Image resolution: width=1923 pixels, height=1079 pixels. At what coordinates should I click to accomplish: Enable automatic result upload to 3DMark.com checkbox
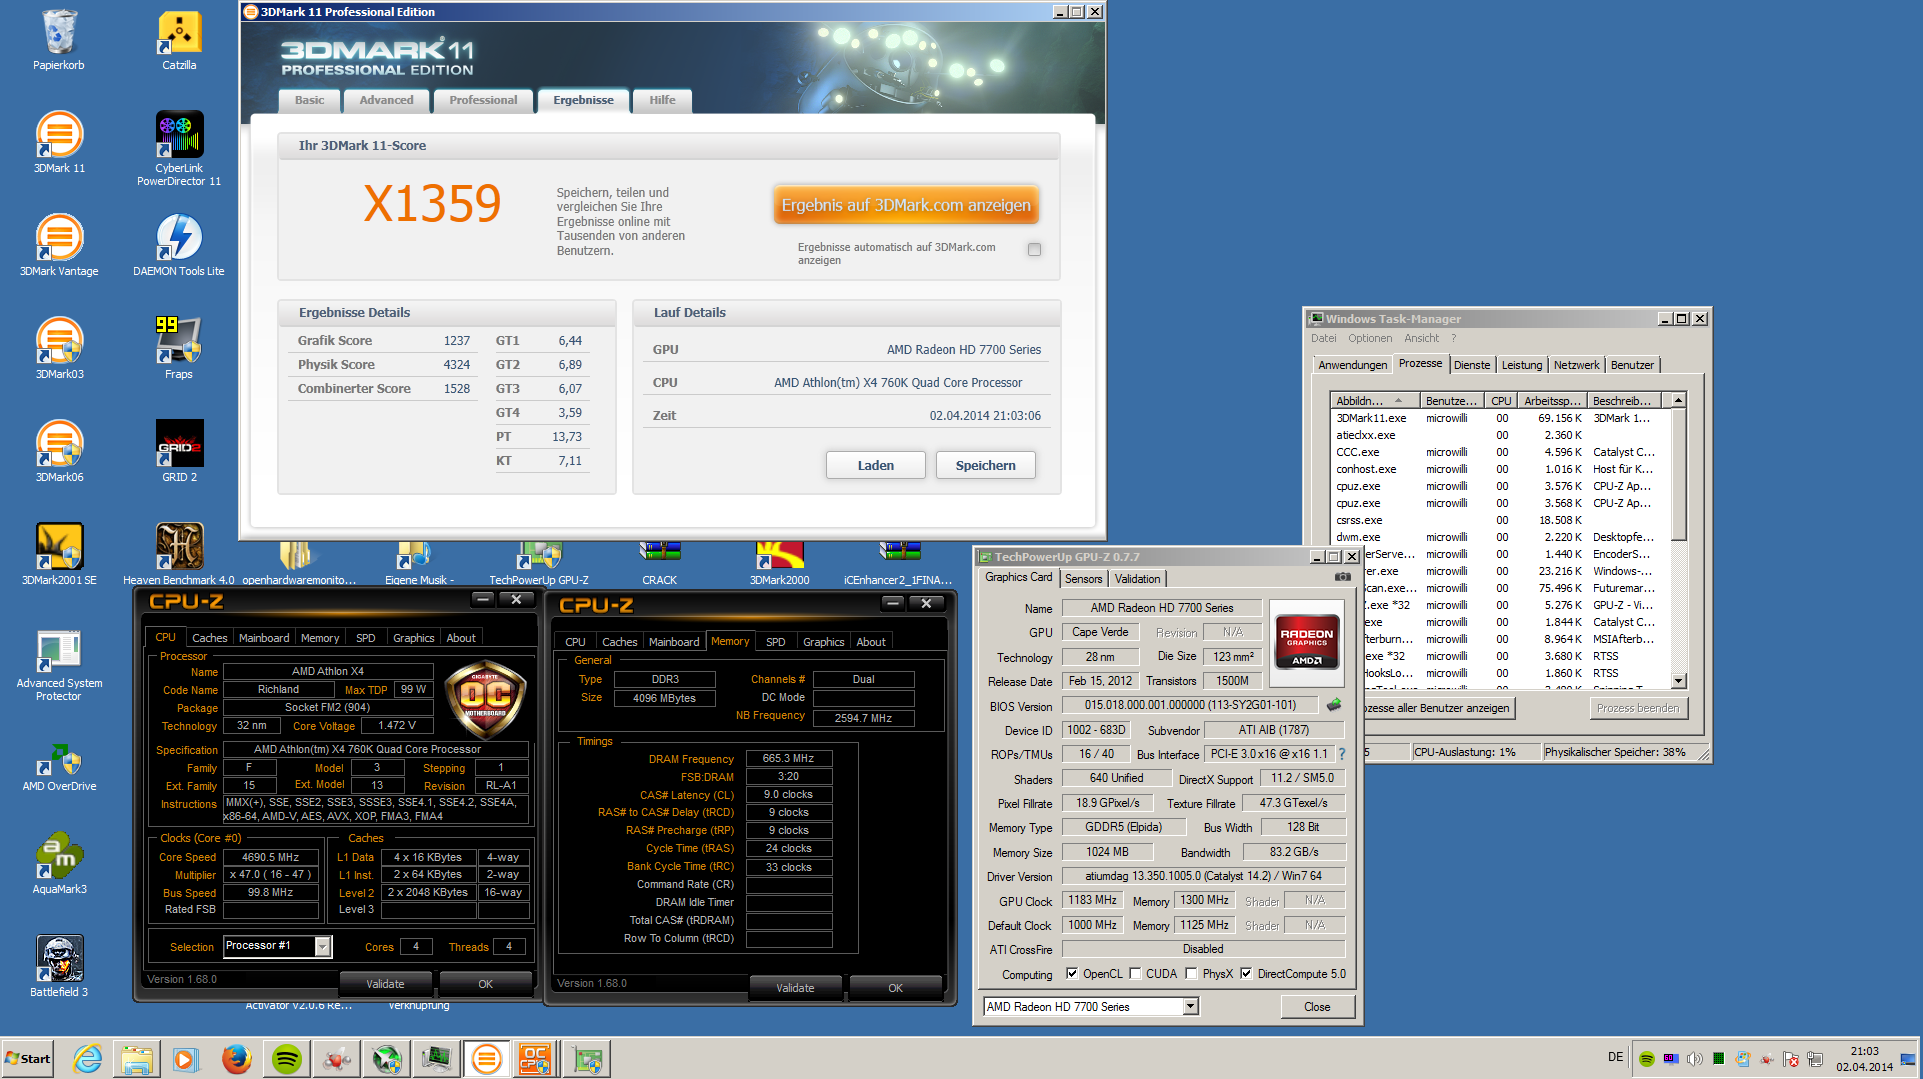click(1034, 250)
